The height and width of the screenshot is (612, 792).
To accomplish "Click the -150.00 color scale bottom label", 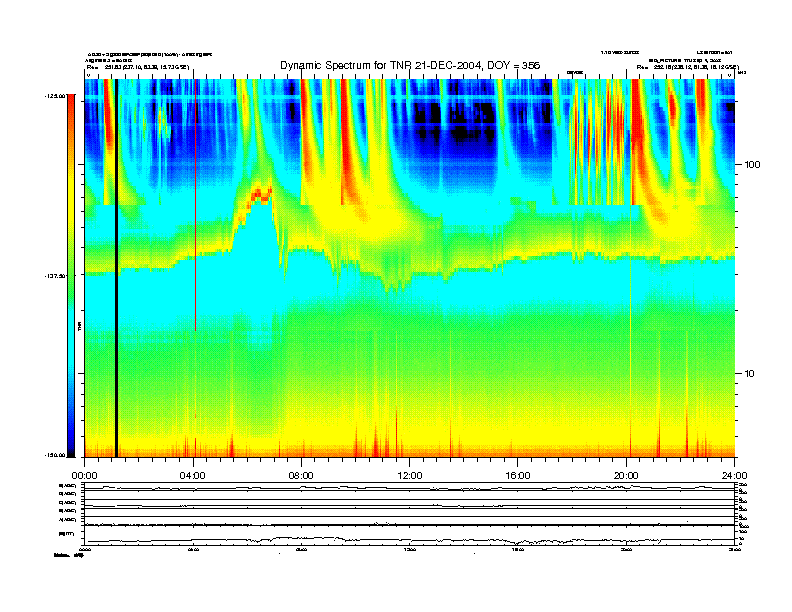I will (55, 455).
